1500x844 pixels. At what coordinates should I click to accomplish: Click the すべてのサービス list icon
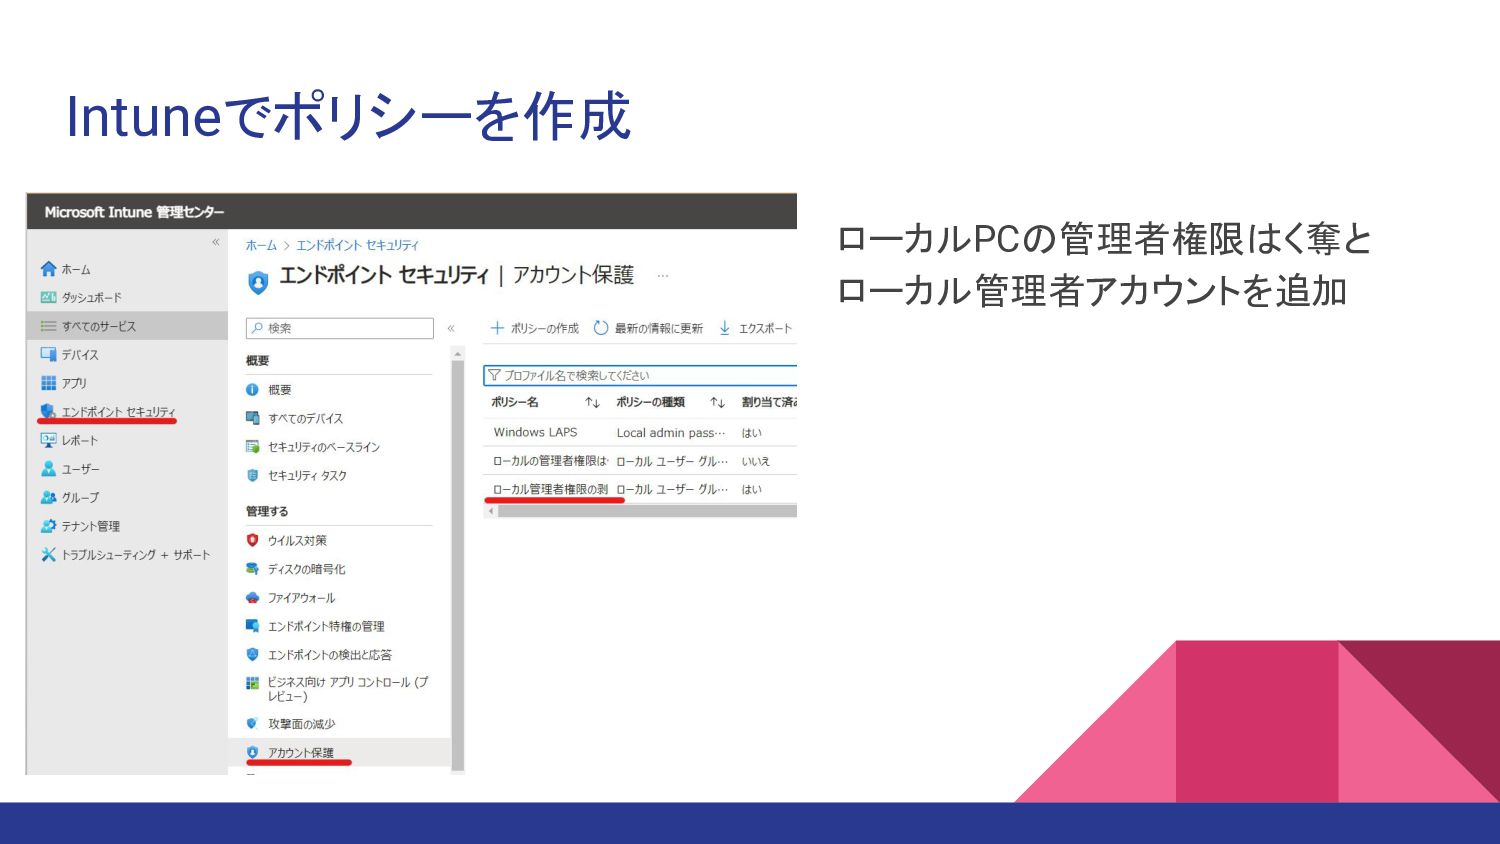tap(48, 326)
